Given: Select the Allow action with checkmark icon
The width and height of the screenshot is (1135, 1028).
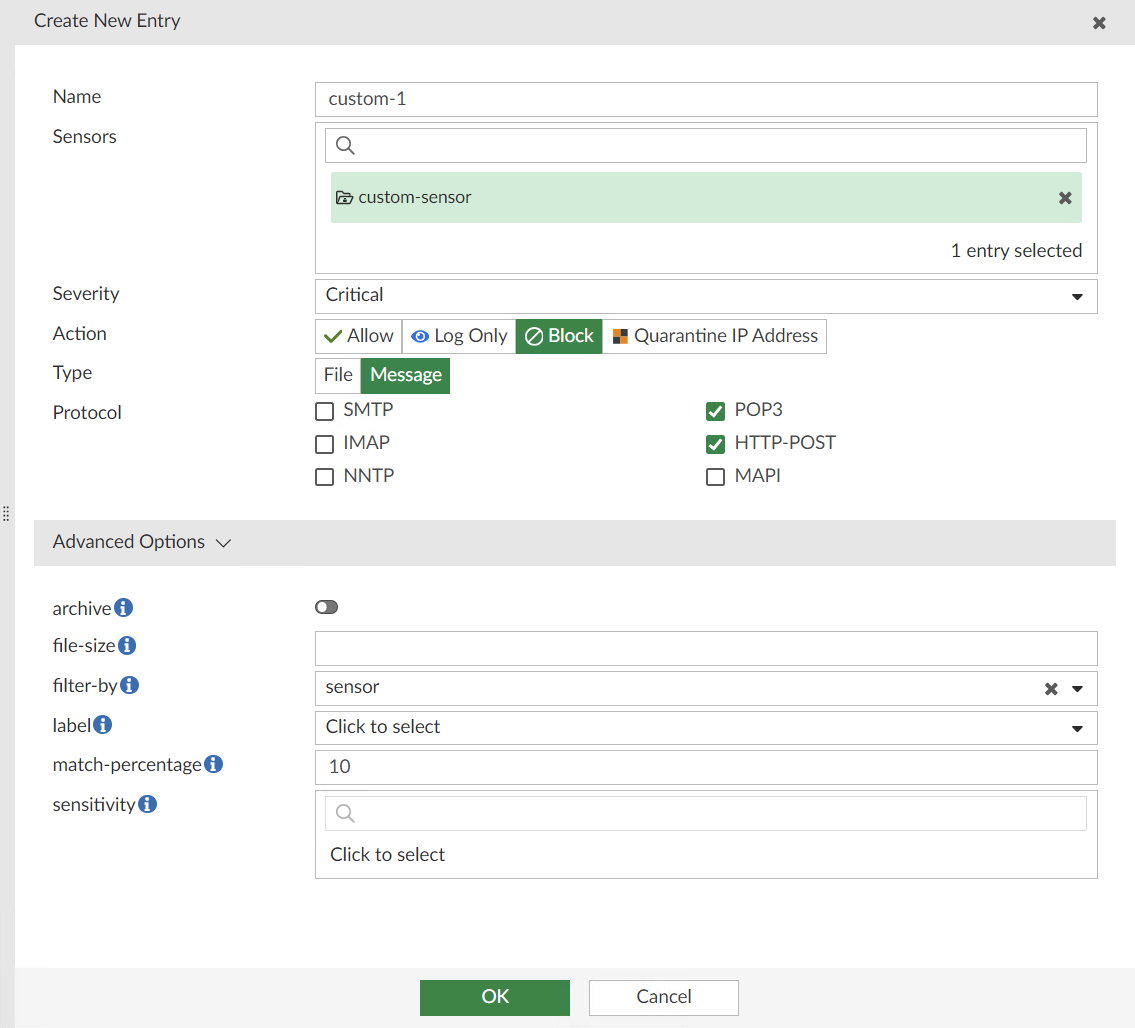Looking at the screenshot, I should (x=357, y=336).
